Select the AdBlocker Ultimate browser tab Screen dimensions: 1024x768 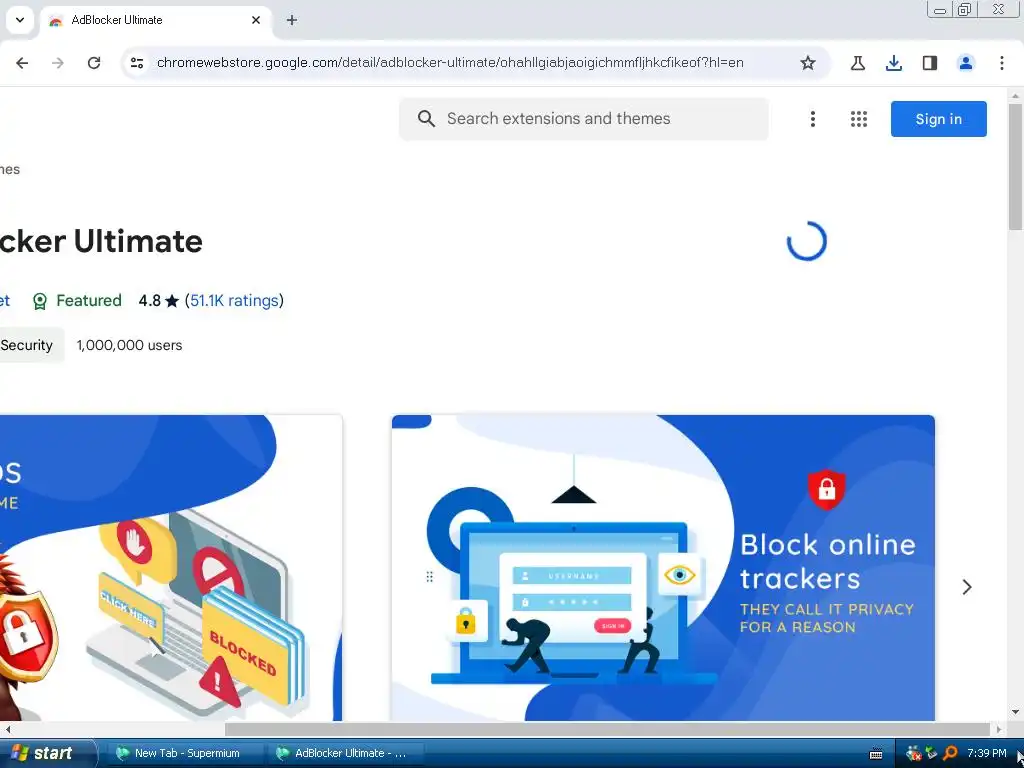(x=155, y=20)
